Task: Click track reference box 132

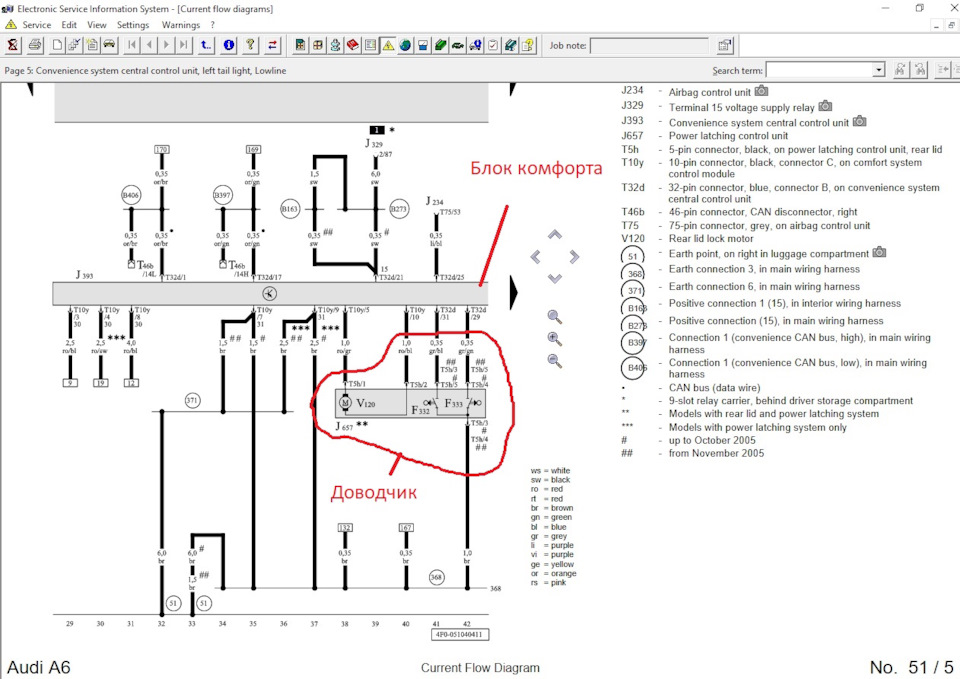Action: (x=345, y=527)
